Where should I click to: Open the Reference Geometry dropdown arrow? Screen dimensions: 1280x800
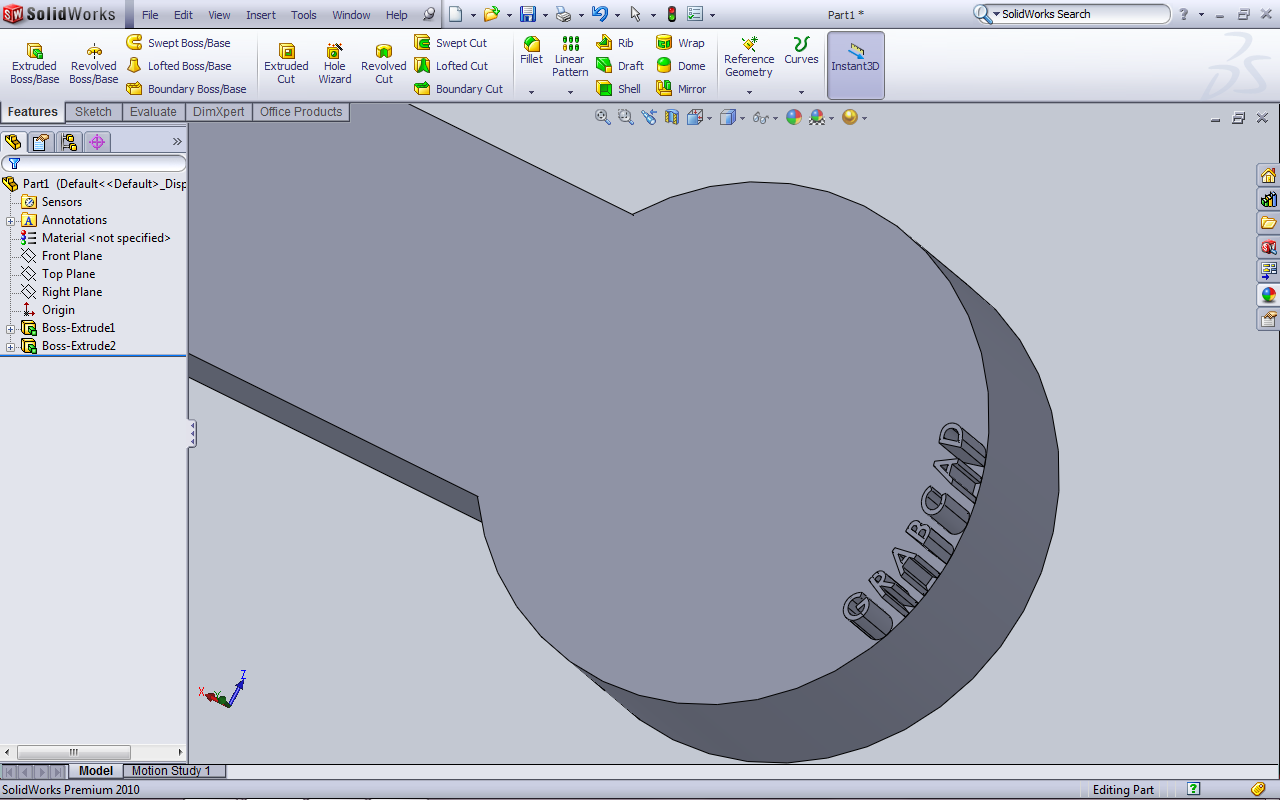coord(749,92)
